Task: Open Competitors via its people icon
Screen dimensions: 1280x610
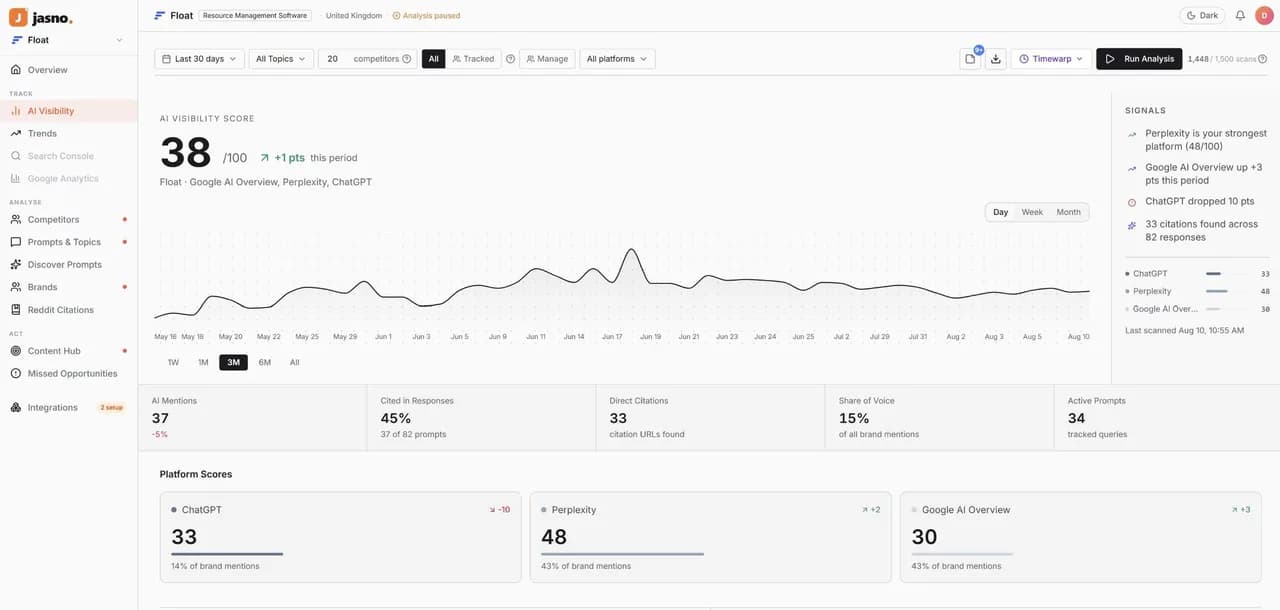Action: (x=16, y=219)
